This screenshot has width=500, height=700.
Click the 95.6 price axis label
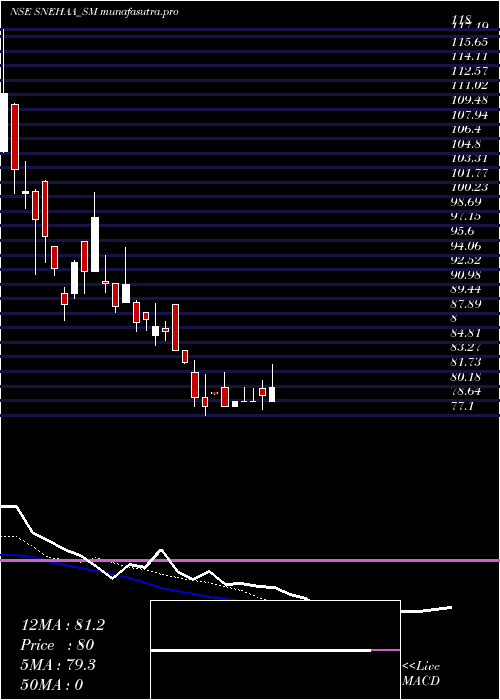[x=463, y=231]
